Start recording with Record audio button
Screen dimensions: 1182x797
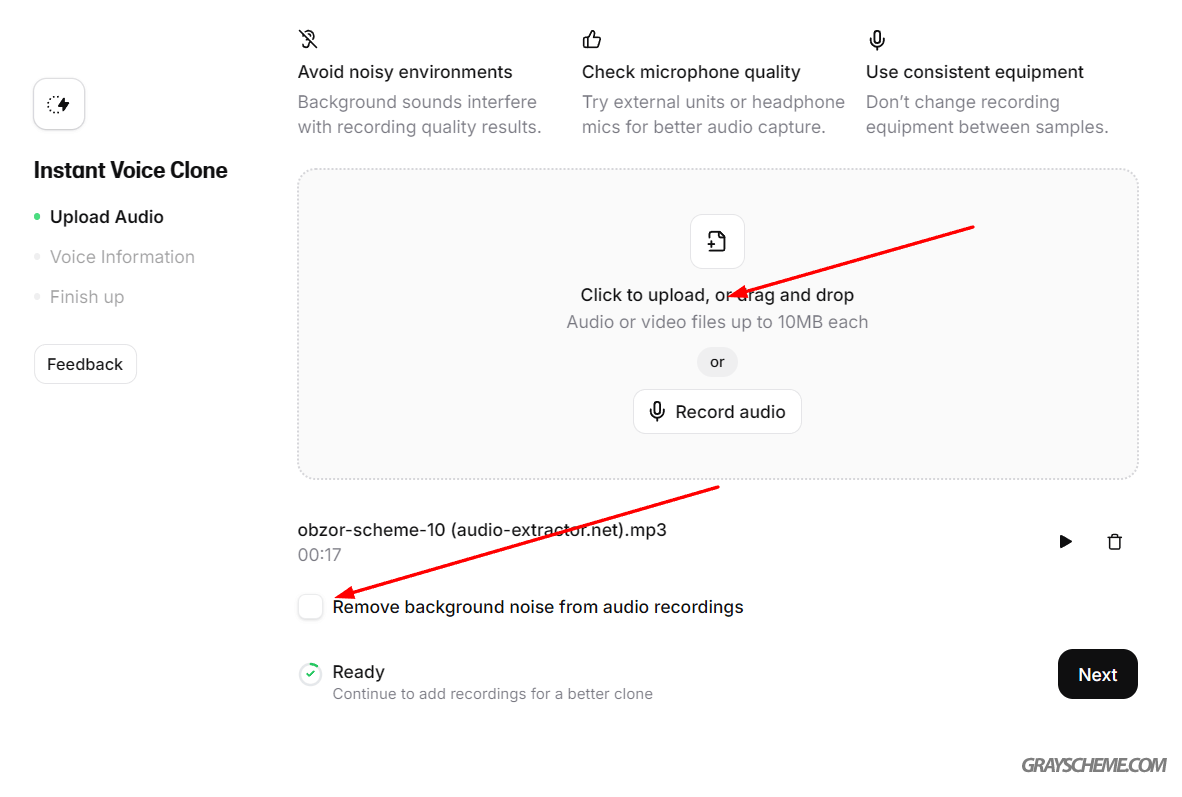717,412
